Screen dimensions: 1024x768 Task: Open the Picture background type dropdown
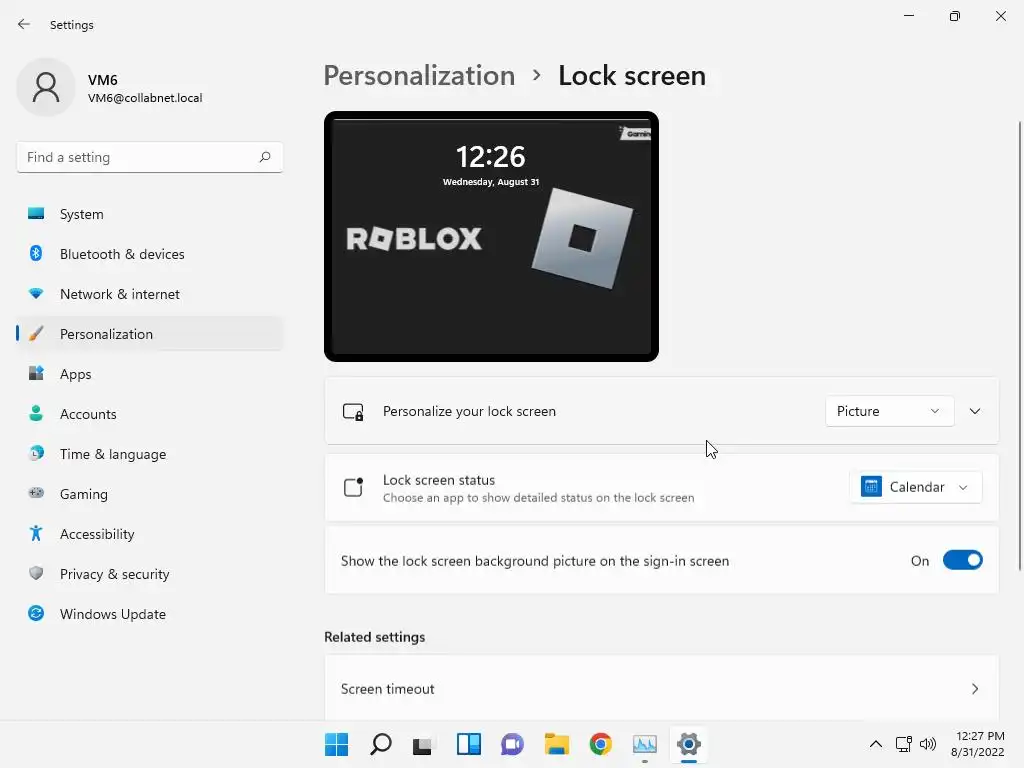pos(889,411)
